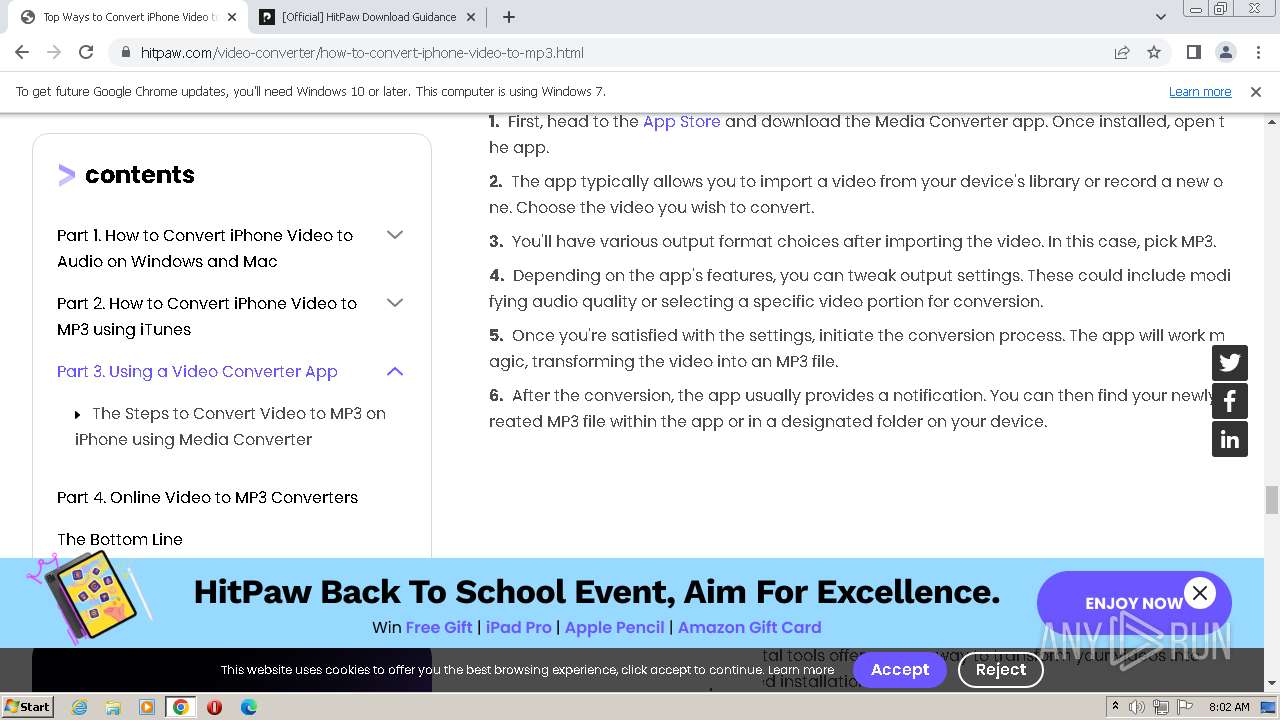Open the network icon in the system tray
This screenshot has height=720, width=1280.
point(1160,707)
